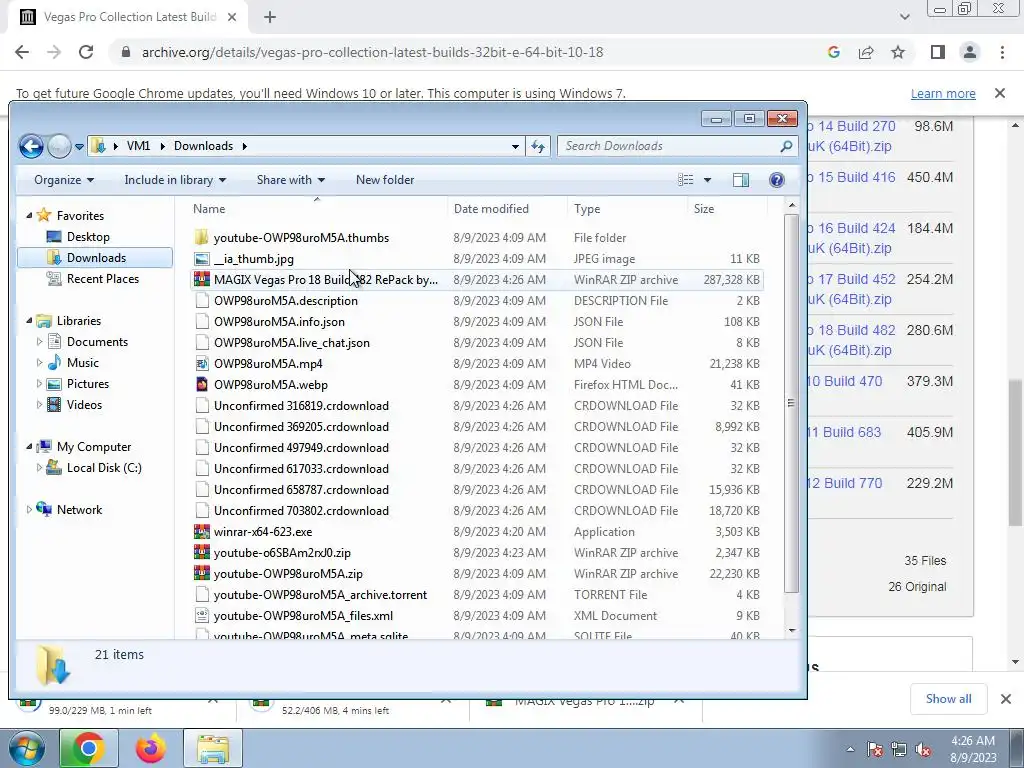1024x768 pixels.
Task: Sort files by Date modified column
Action: pos(507,209)
